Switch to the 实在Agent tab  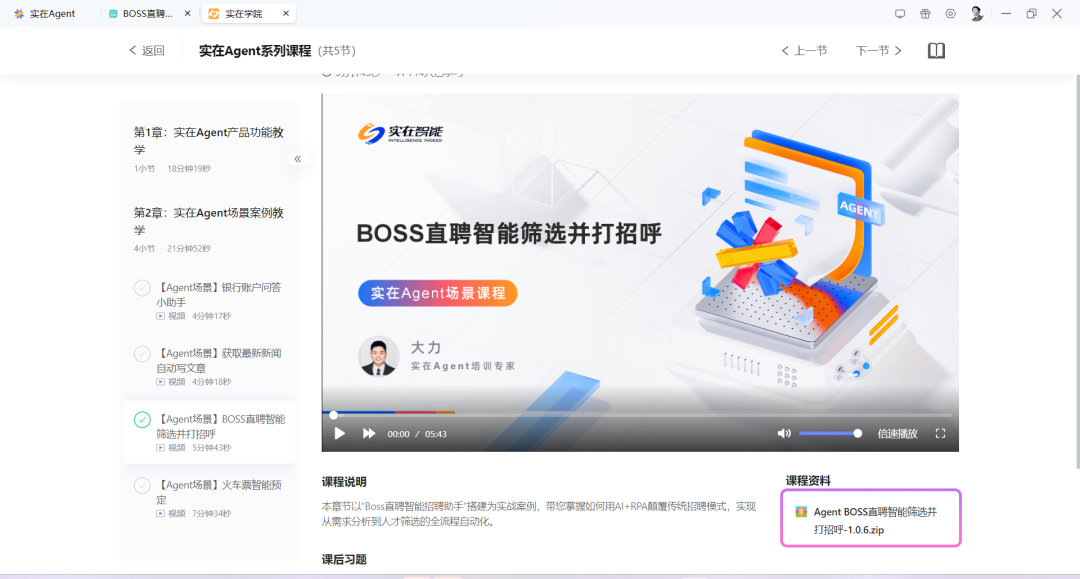(45, 14)
